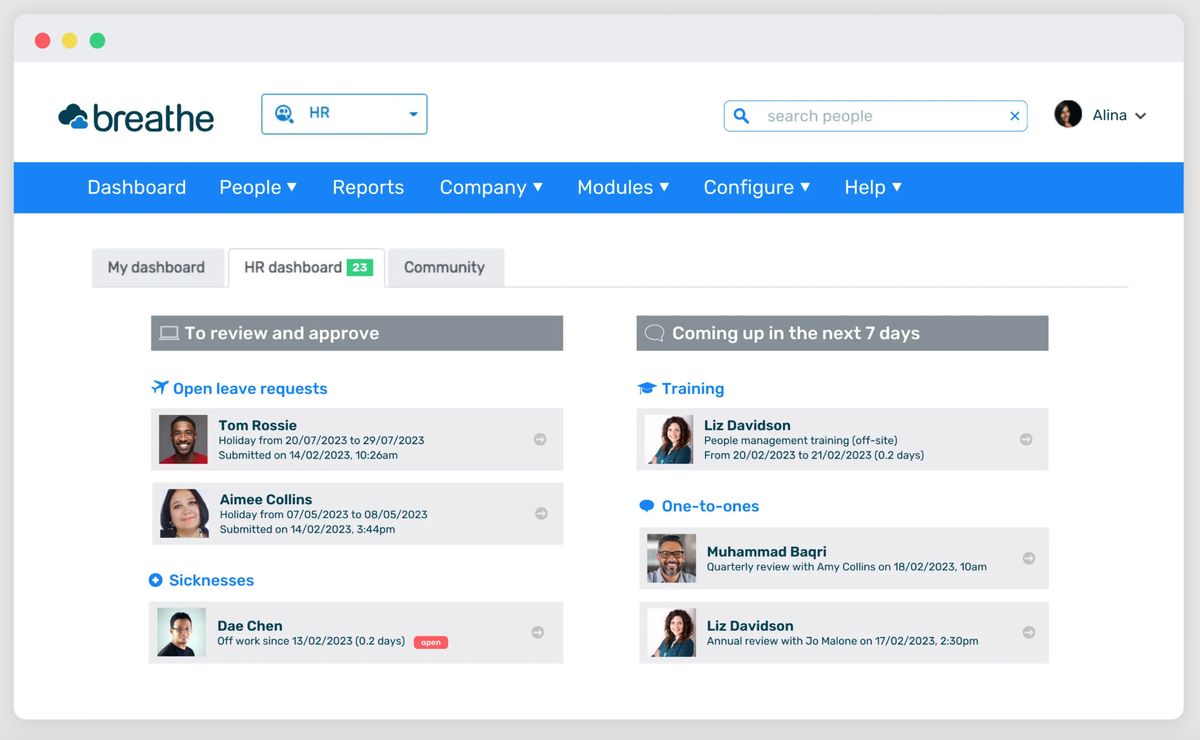Expand the People navigation menu

tap(258, 187)
